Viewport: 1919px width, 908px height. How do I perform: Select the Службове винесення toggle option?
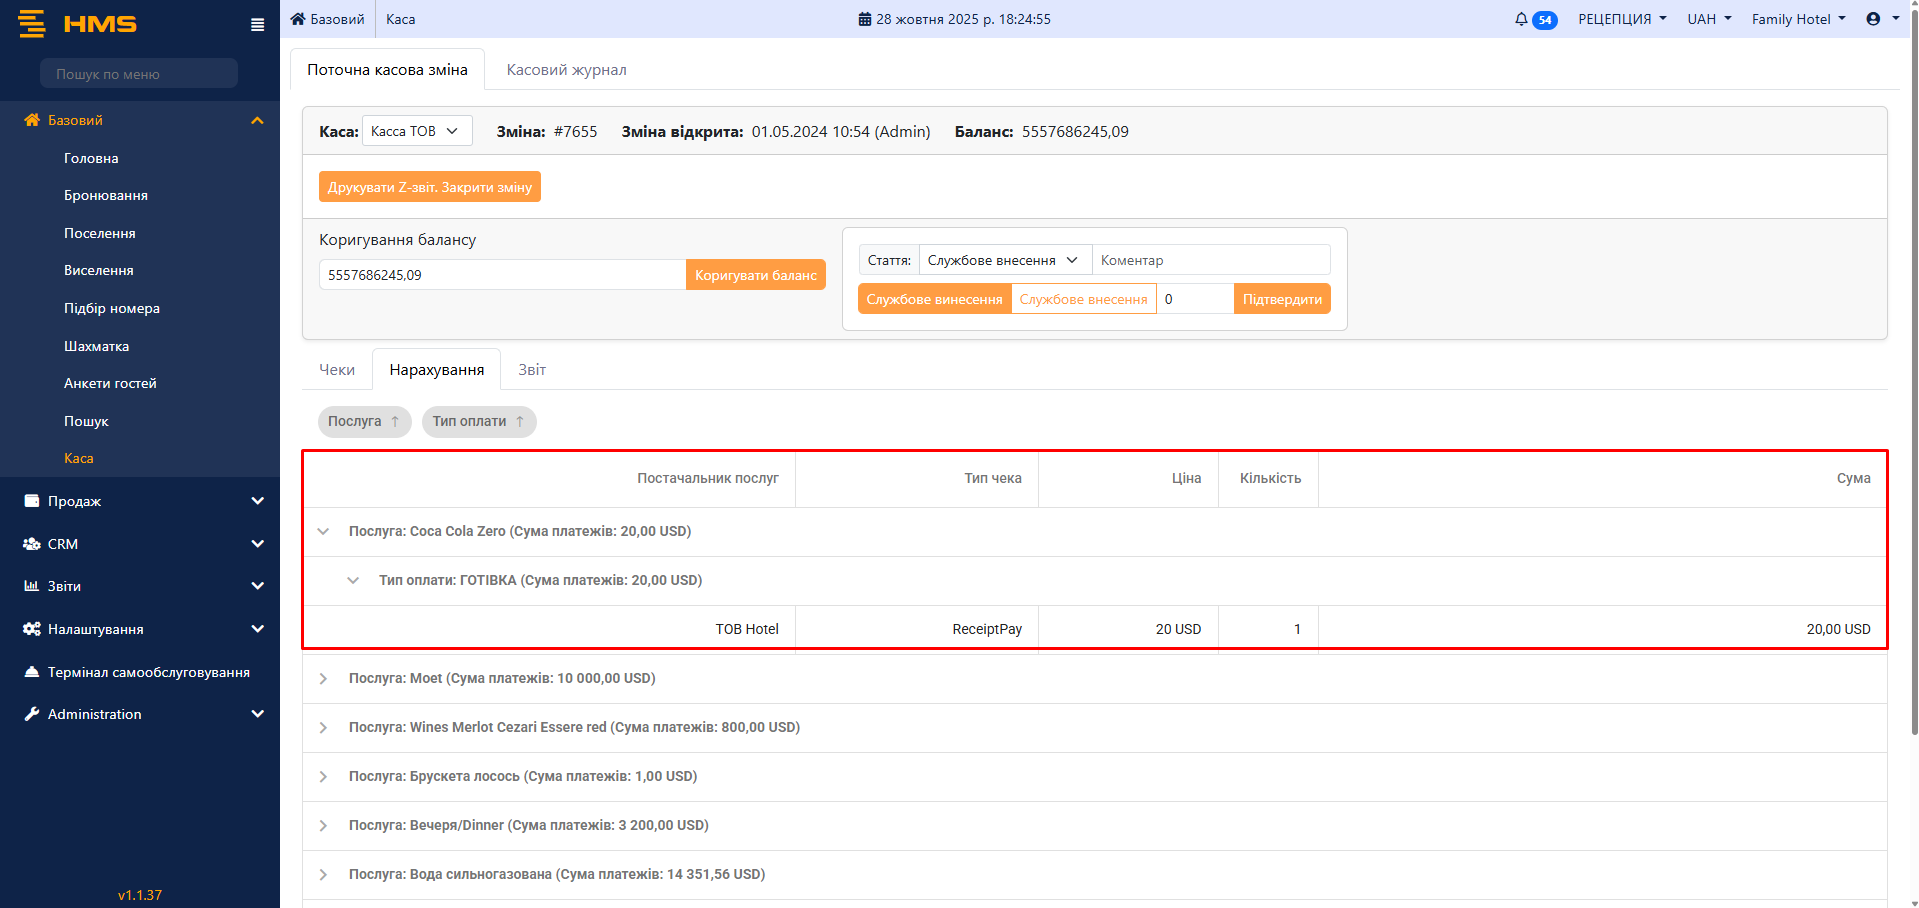(x=934, y=299)
